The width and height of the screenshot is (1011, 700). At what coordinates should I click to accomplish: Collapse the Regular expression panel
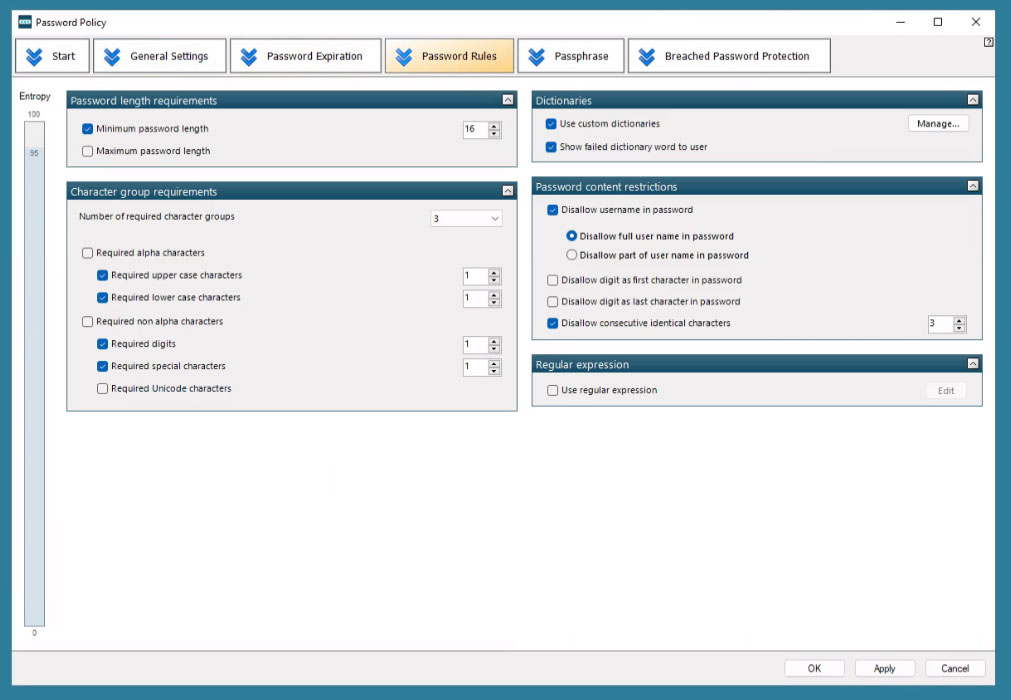tap(973, 364)
